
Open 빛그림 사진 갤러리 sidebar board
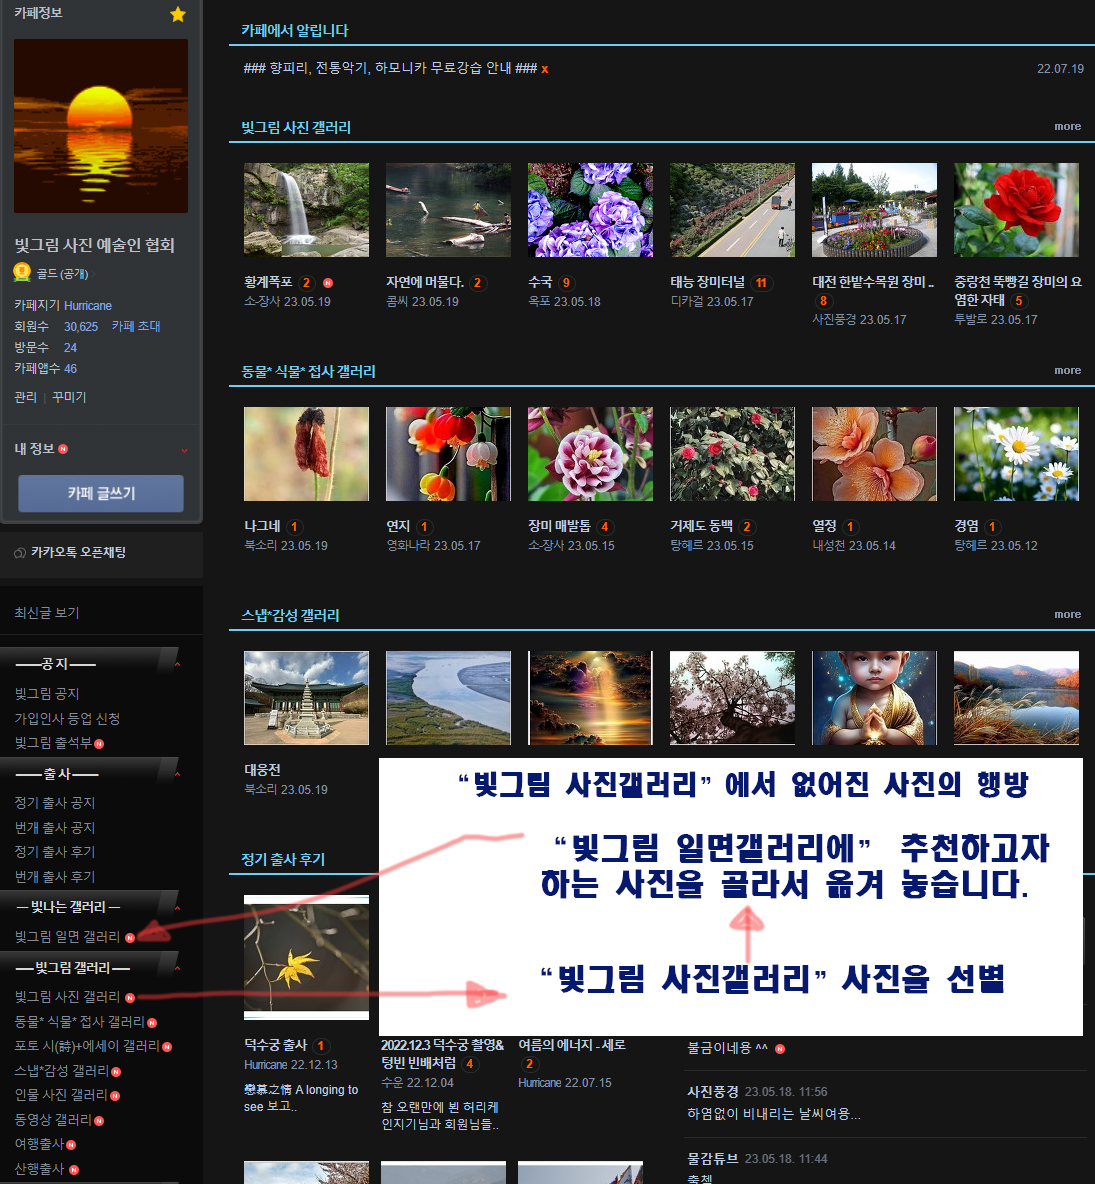coord(67,997)
